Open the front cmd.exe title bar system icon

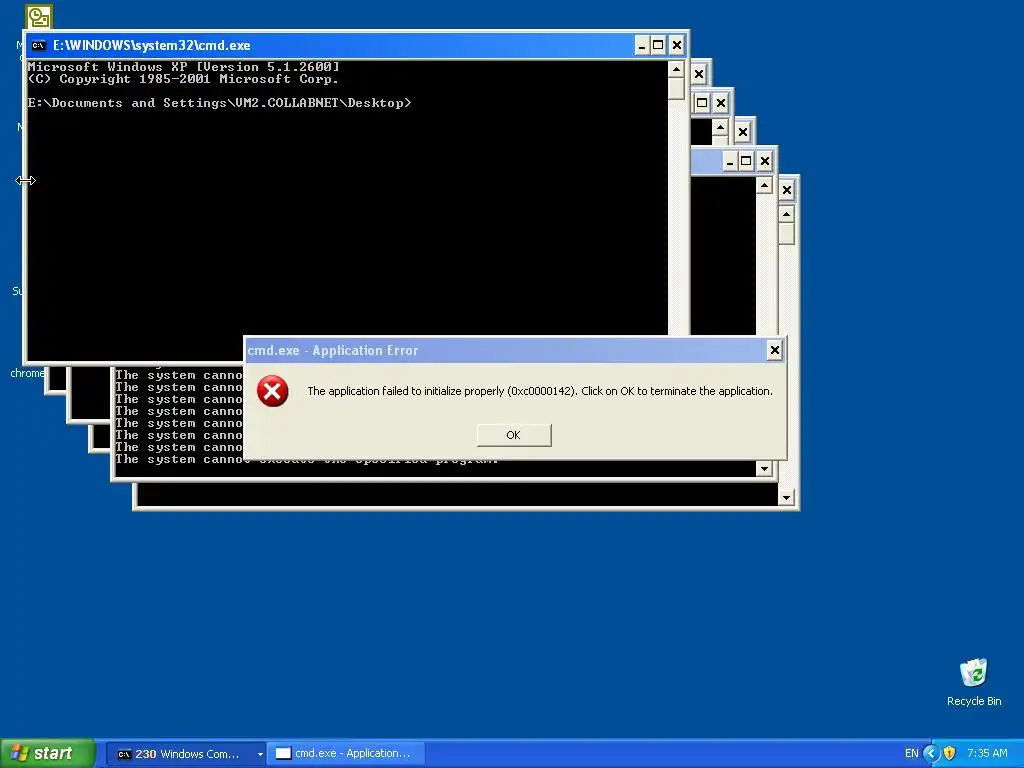[39, 45]
